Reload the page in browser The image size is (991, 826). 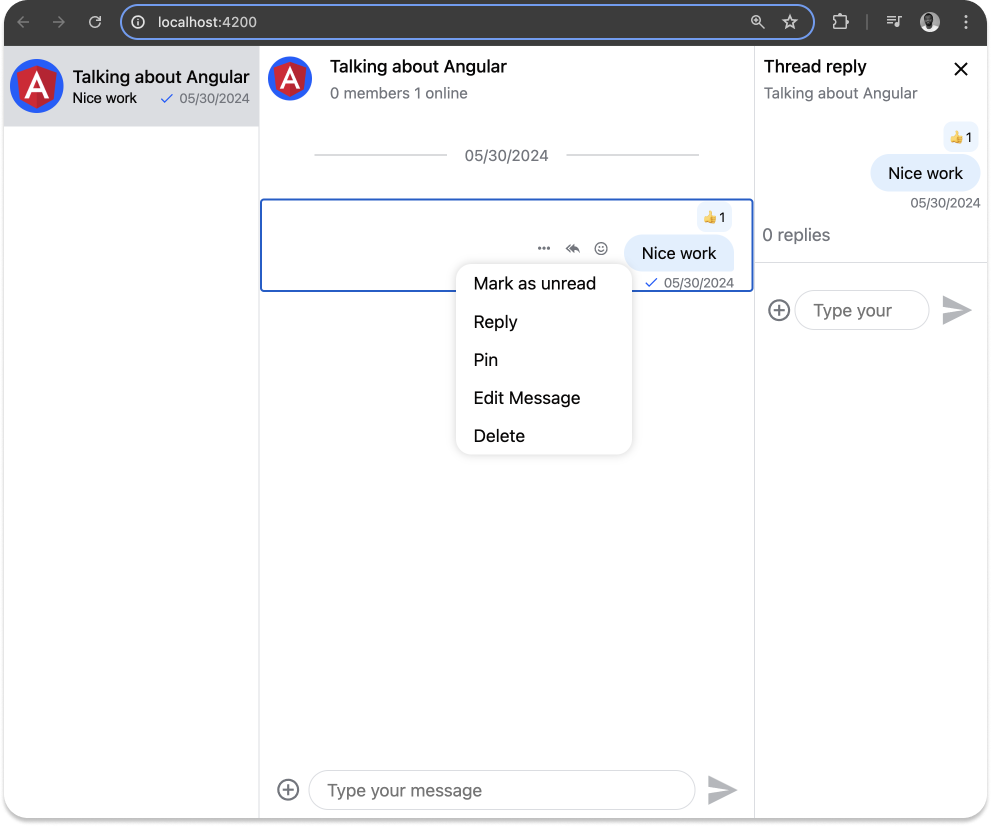[x=95, y=22]
